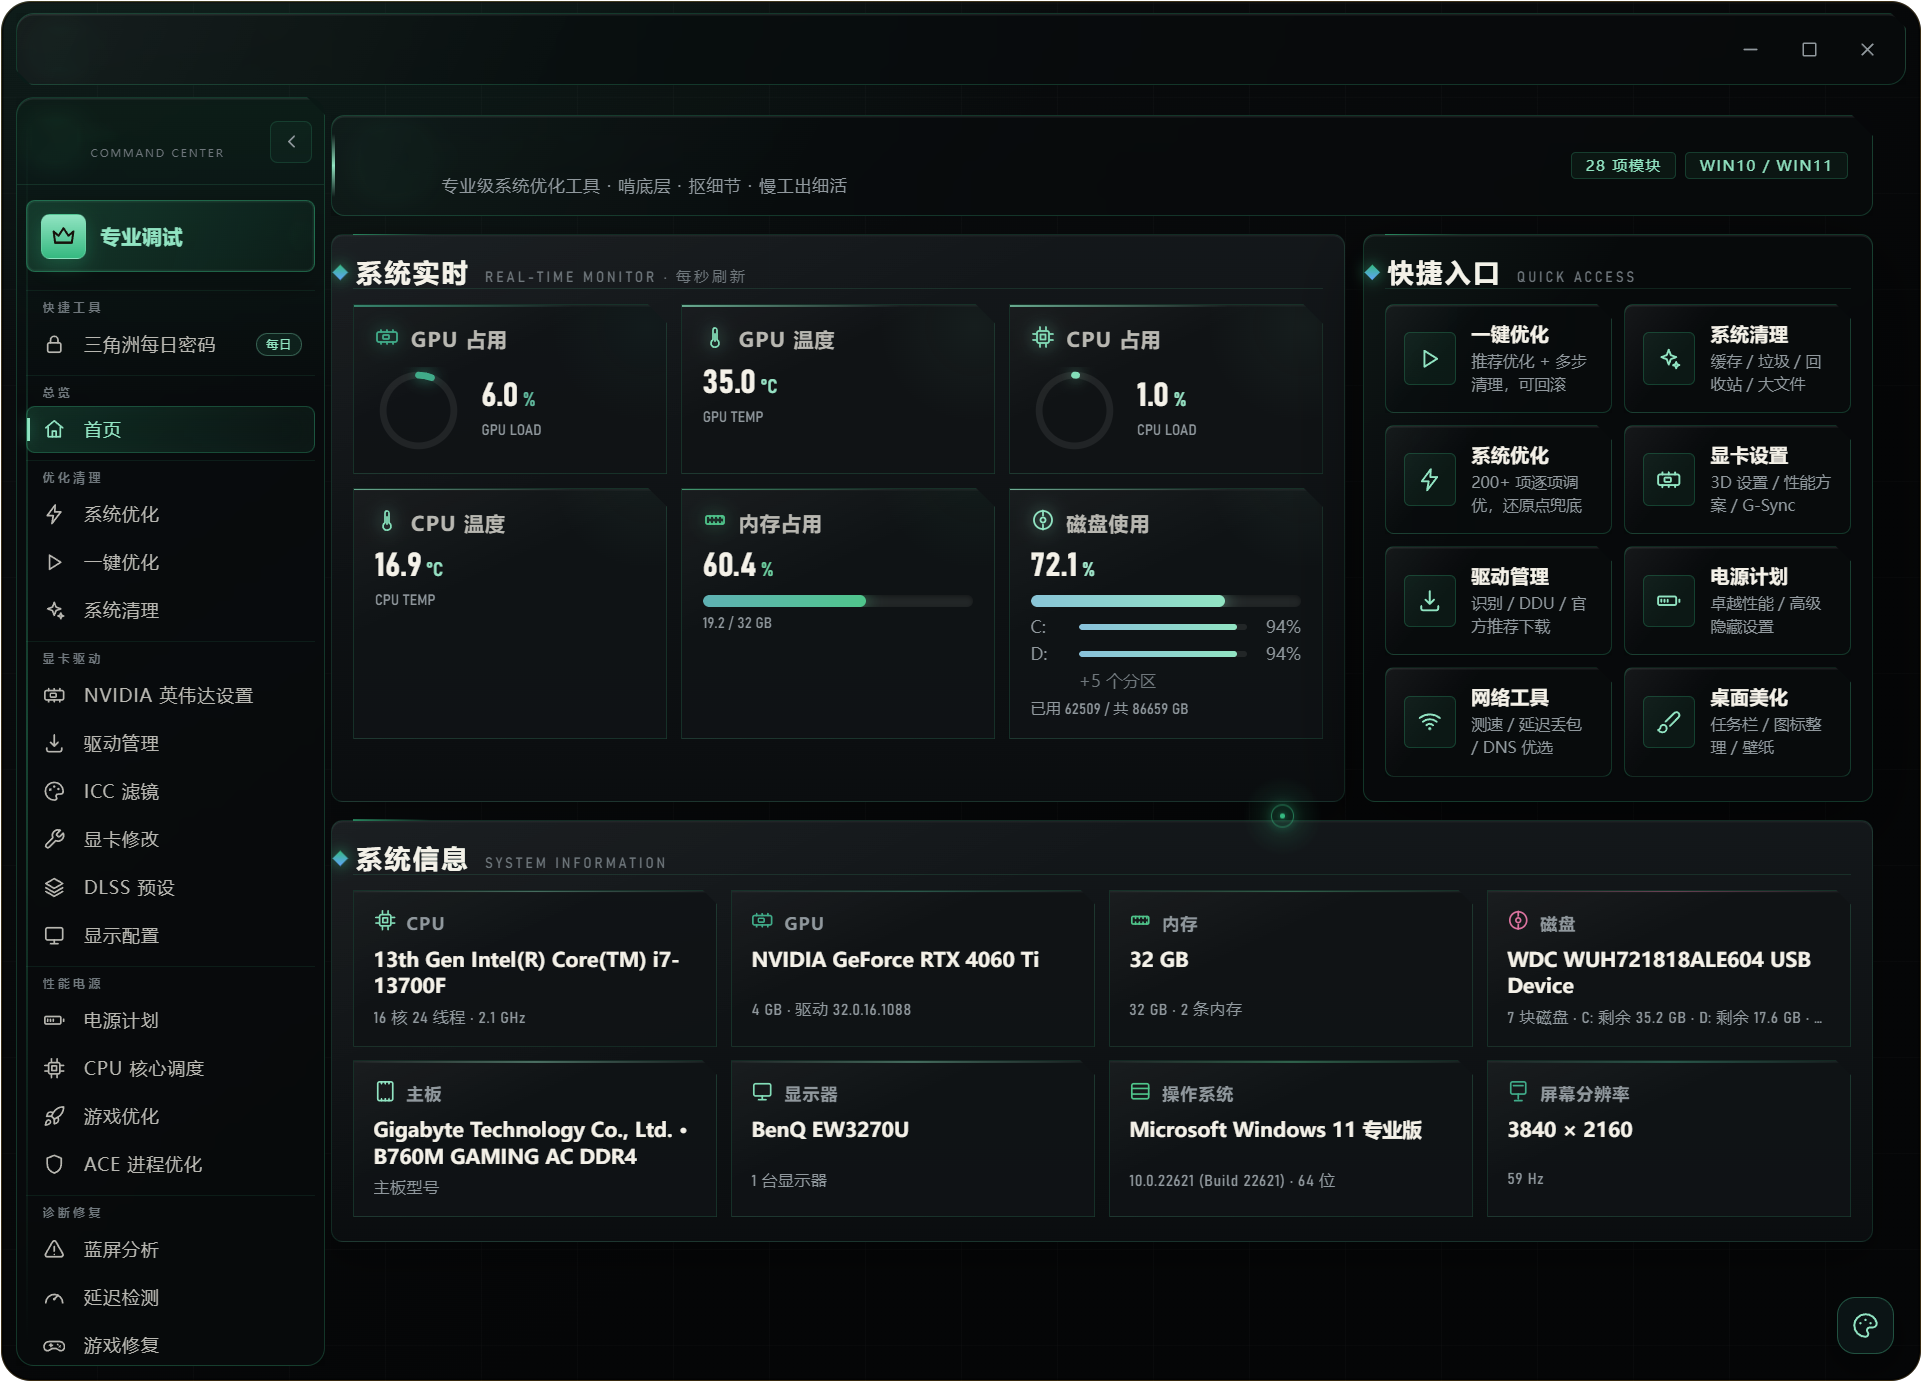Click the '3840 × 2160' resolution value
Viewport: 1923px width, 1383px height.
point(1569,1130)
